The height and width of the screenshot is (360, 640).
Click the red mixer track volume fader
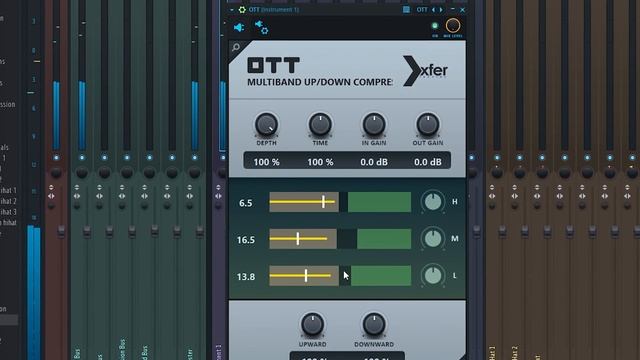click(x=61, y=231)
